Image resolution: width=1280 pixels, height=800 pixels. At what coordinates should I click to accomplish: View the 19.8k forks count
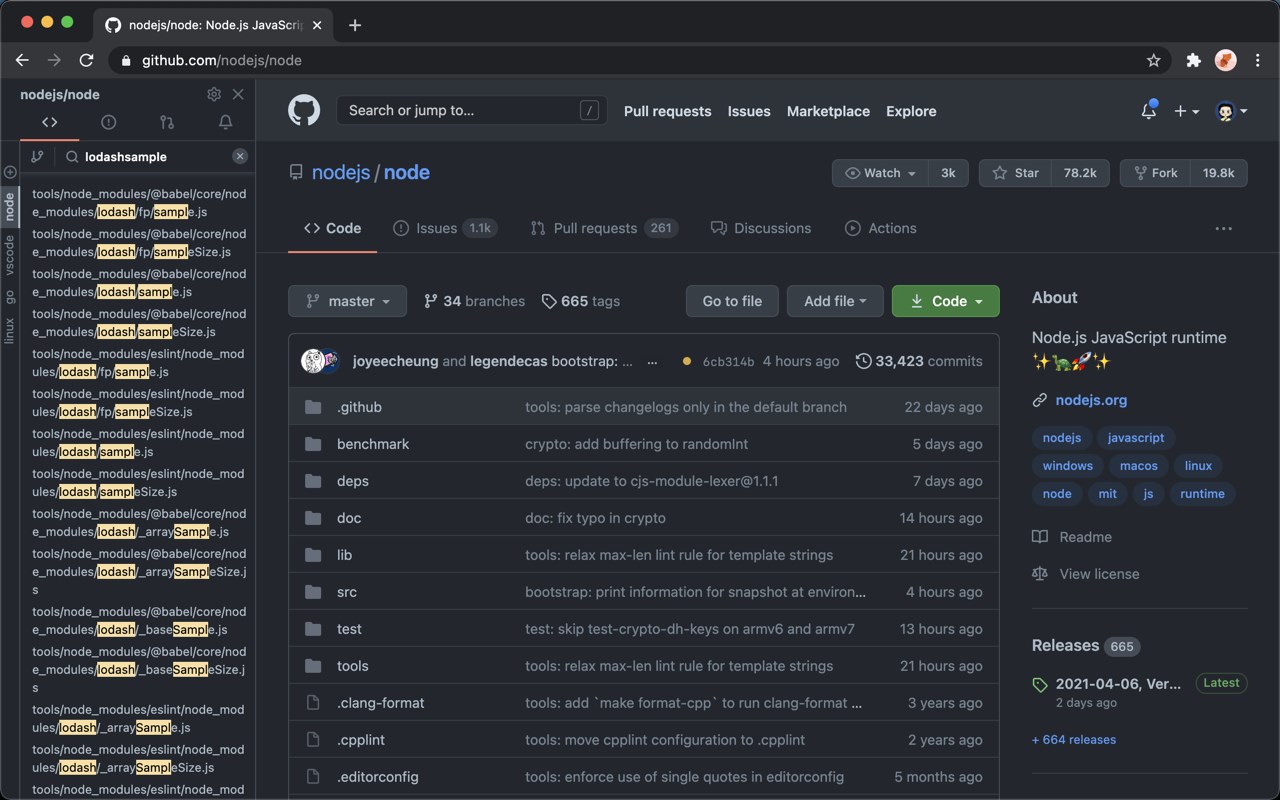point(1219,173)
